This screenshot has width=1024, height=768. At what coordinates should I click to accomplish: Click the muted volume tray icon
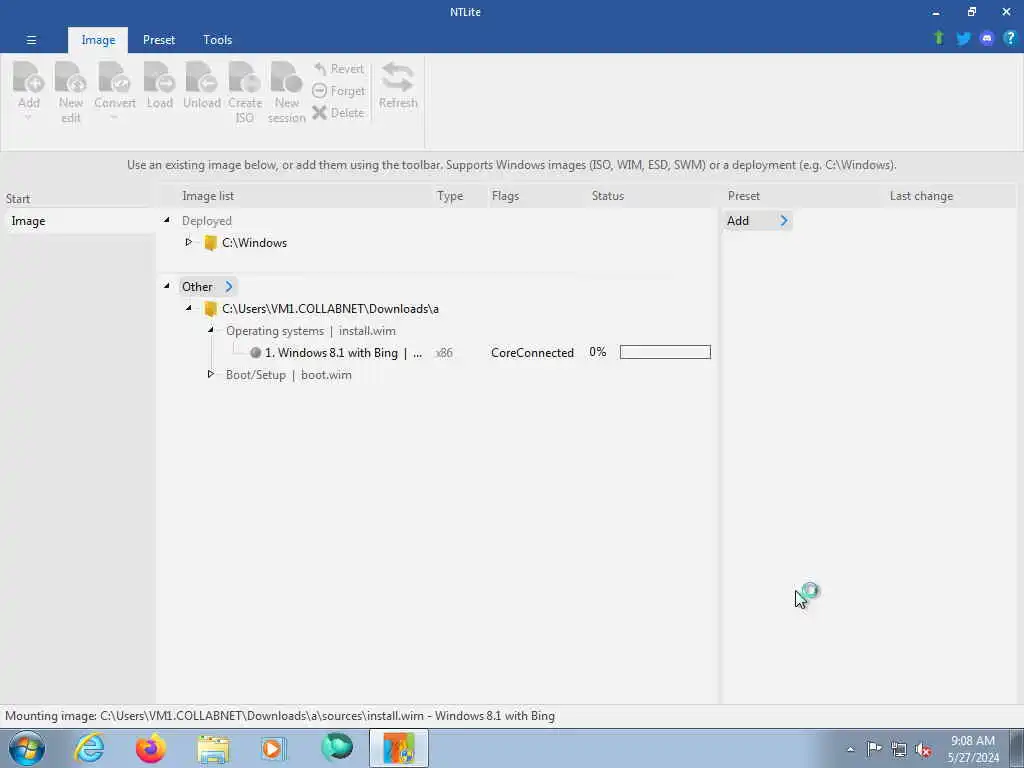[923, 749]
